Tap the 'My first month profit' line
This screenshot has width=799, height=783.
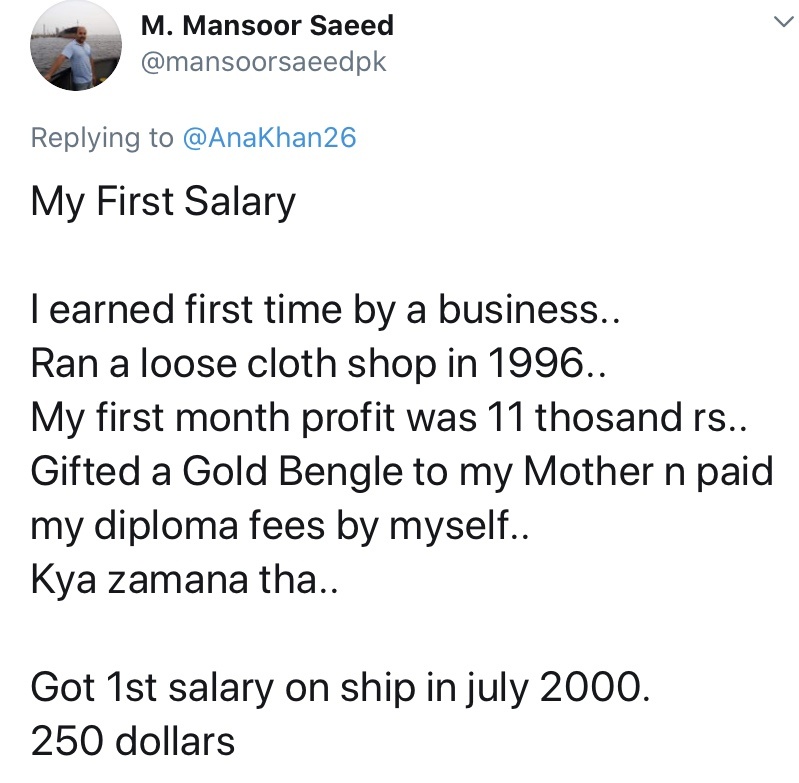click(x=389, y=418)
